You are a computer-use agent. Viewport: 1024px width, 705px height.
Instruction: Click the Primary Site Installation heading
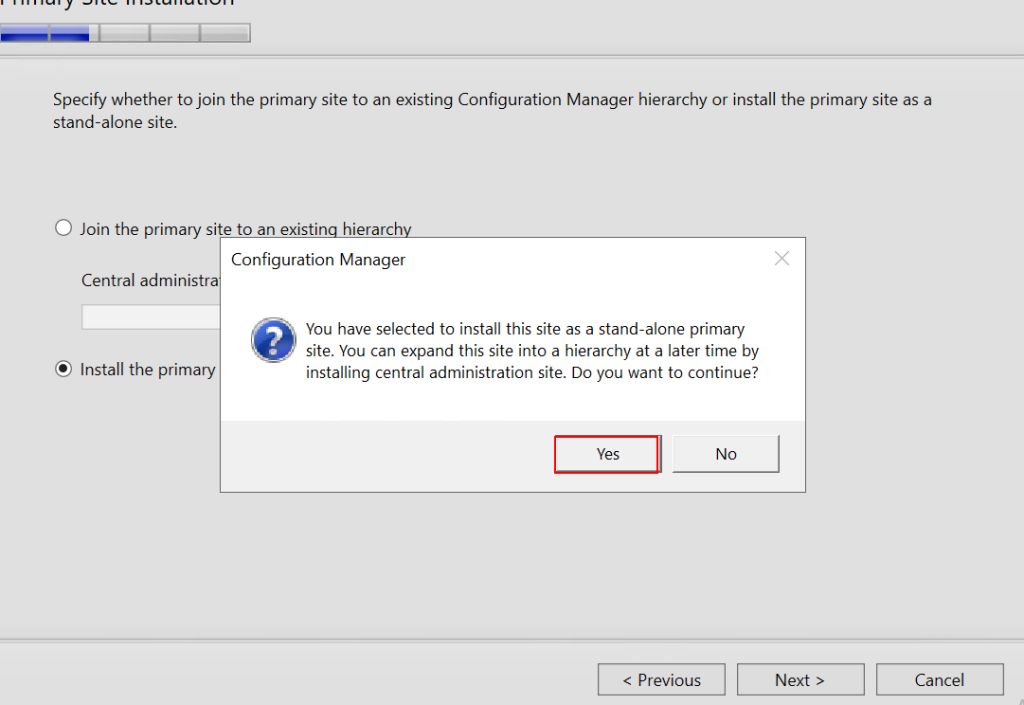click(120, 4)
